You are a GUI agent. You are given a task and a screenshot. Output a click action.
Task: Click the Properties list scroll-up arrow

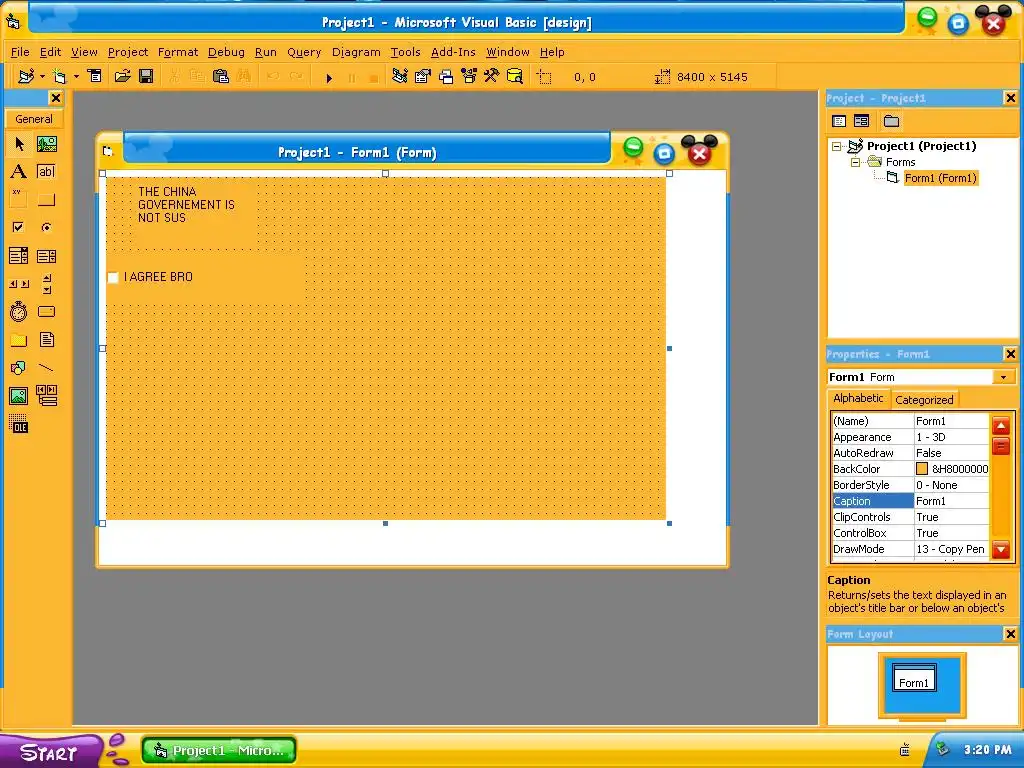1001,425
